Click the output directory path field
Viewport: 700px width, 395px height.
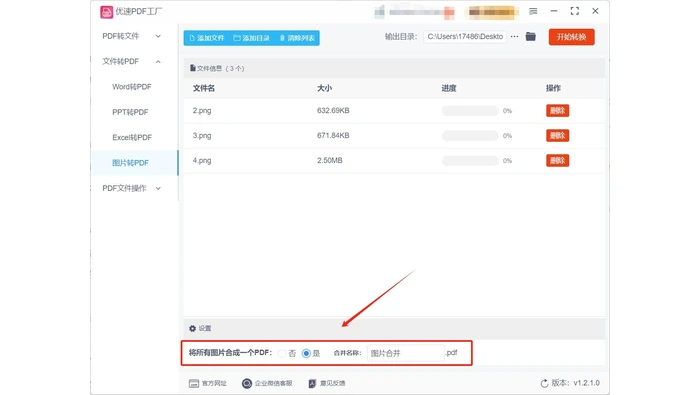point(465,37)
